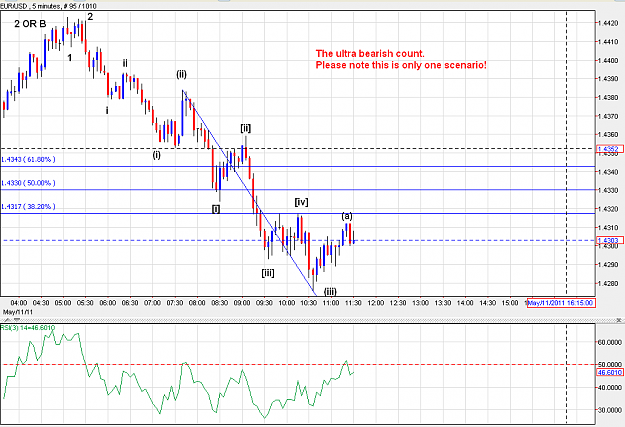Screen dimensions: 625x427
Task: Select the lowercase ii label near 06:30
Action: point(125,63)
